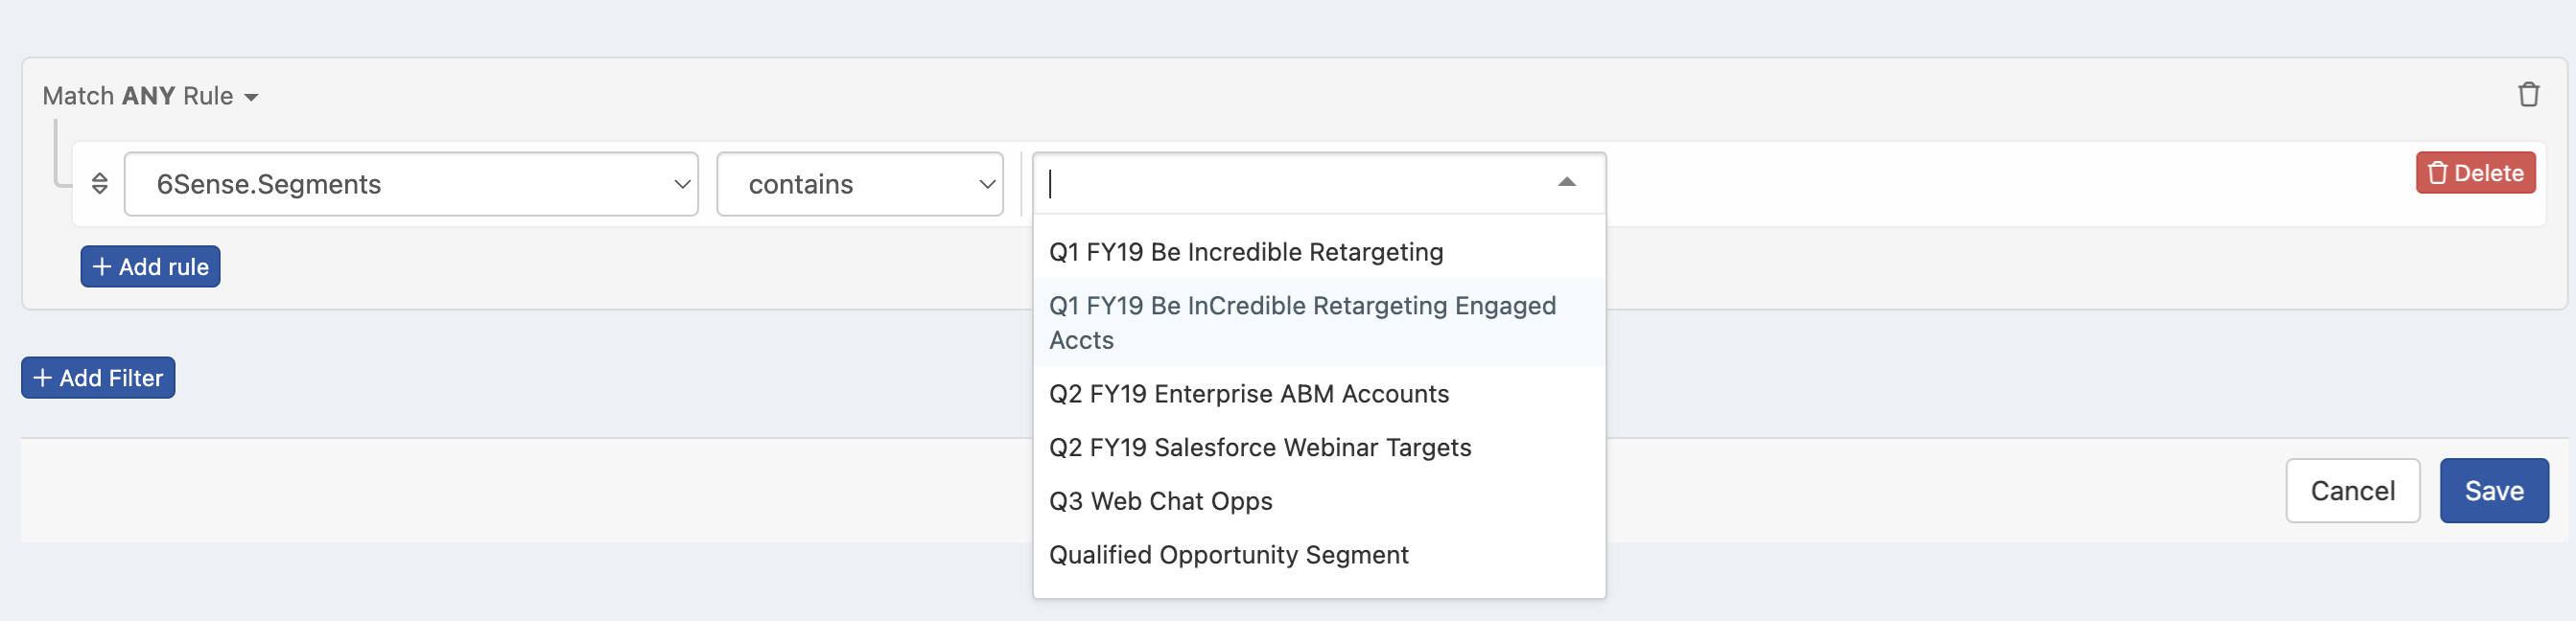Click the segment search input field
The width and height of the screenshot is (2576, 621).
[x=1290, y=184]
